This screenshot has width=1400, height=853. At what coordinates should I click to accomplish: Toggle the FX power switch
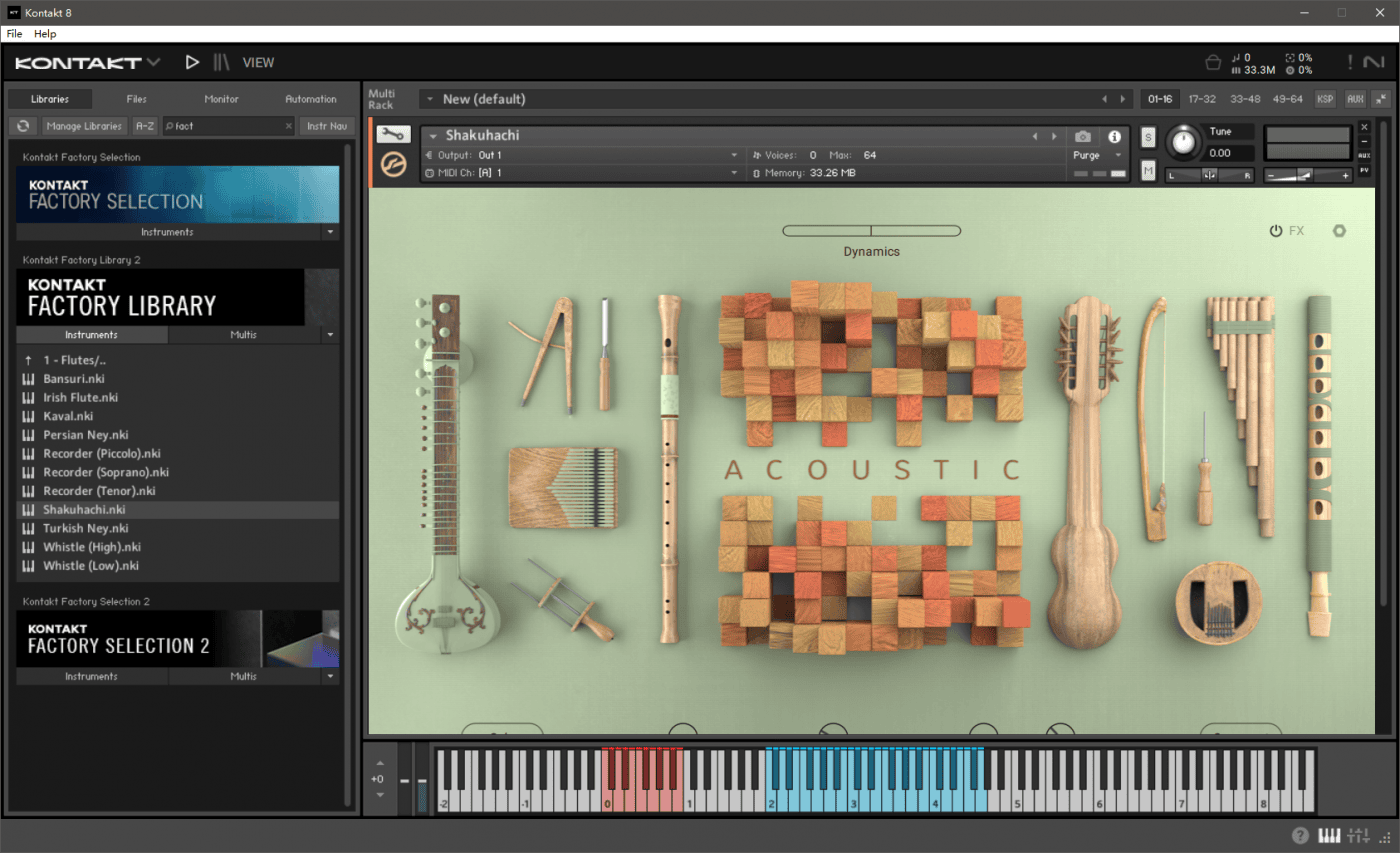pos(1276,231)
